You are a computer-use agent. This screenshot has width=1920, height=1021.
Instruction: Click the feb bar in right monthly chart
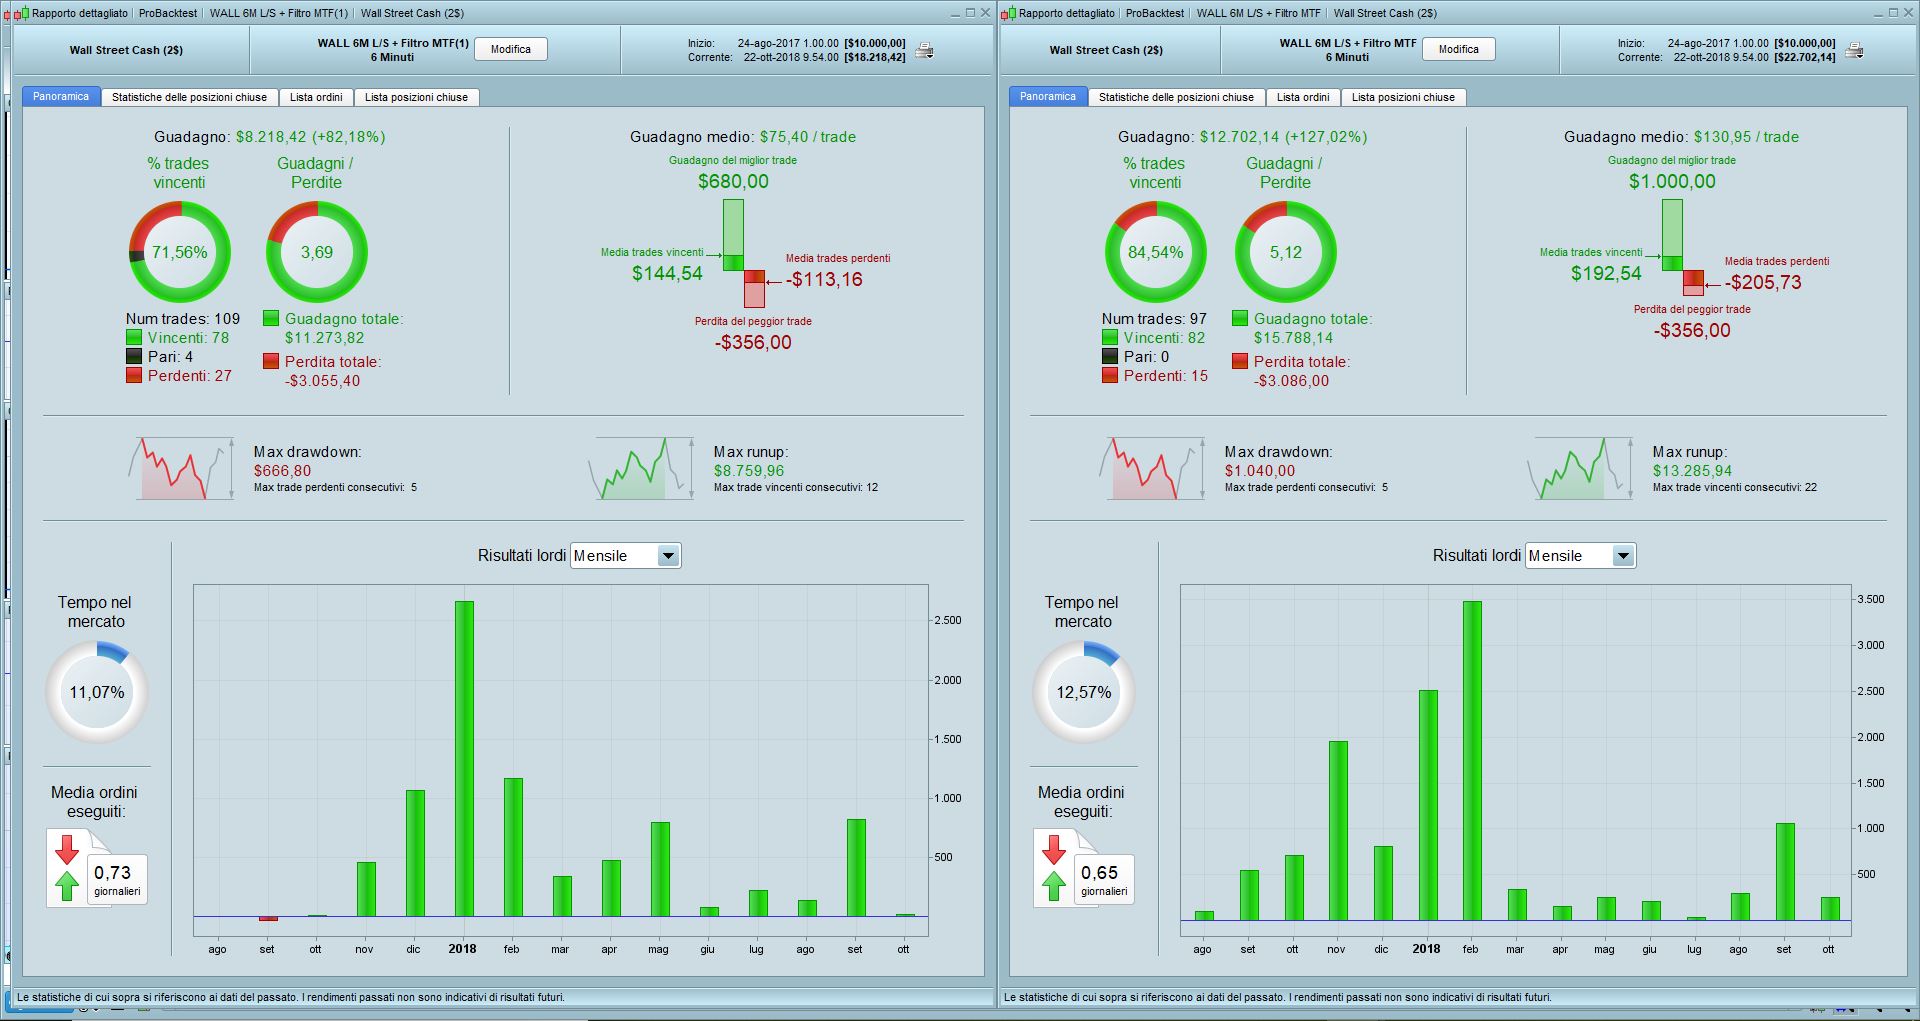1472,760
